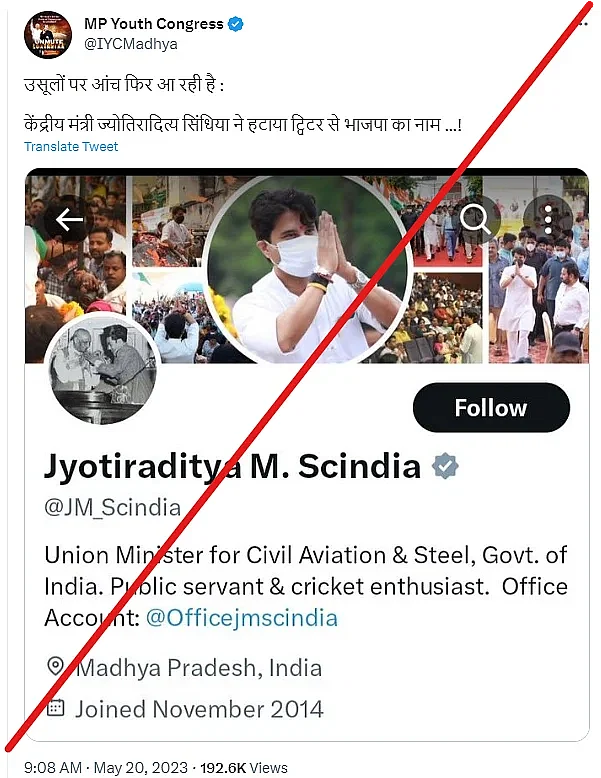The image size is (601, 778).
Task: Click the MP Youth Congress profile avatar
Action: (x=47, y=35)
